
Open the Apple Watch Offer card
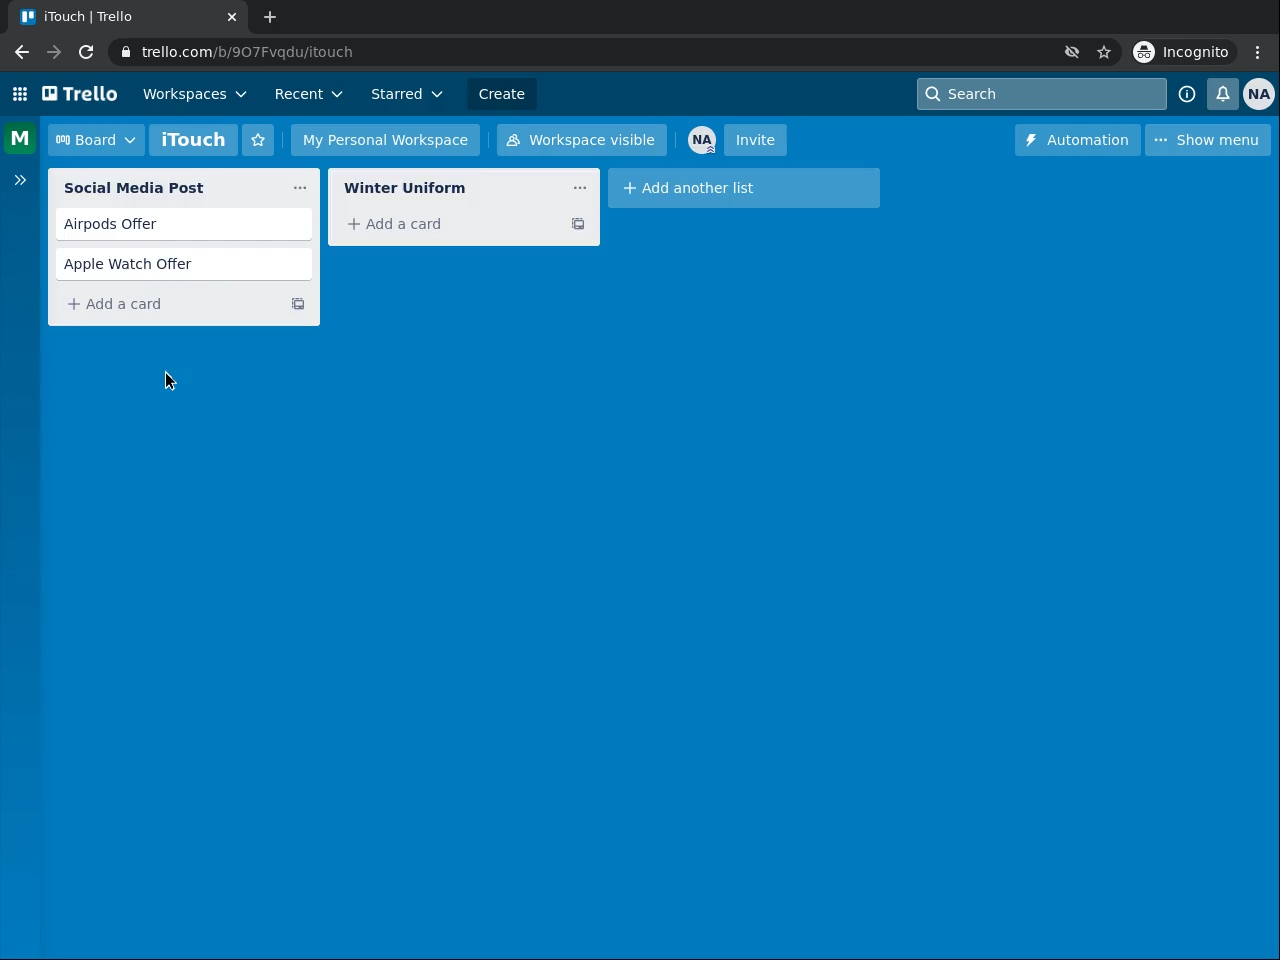coord(184,264)
